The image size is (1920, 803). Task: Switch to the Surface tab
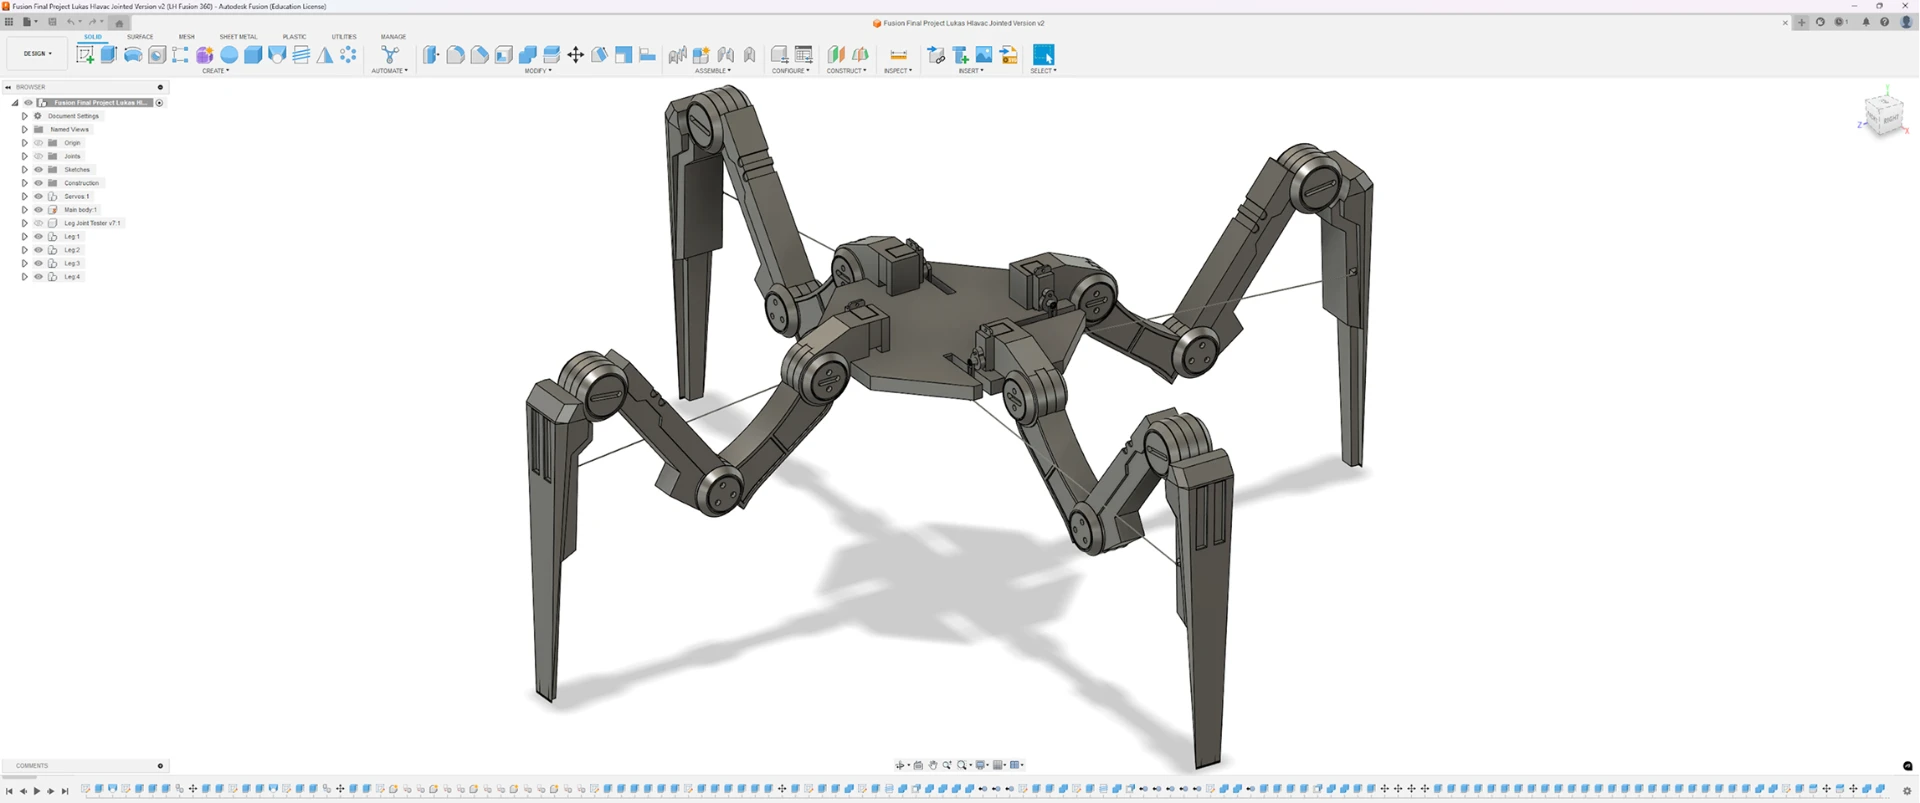point(140,37)
